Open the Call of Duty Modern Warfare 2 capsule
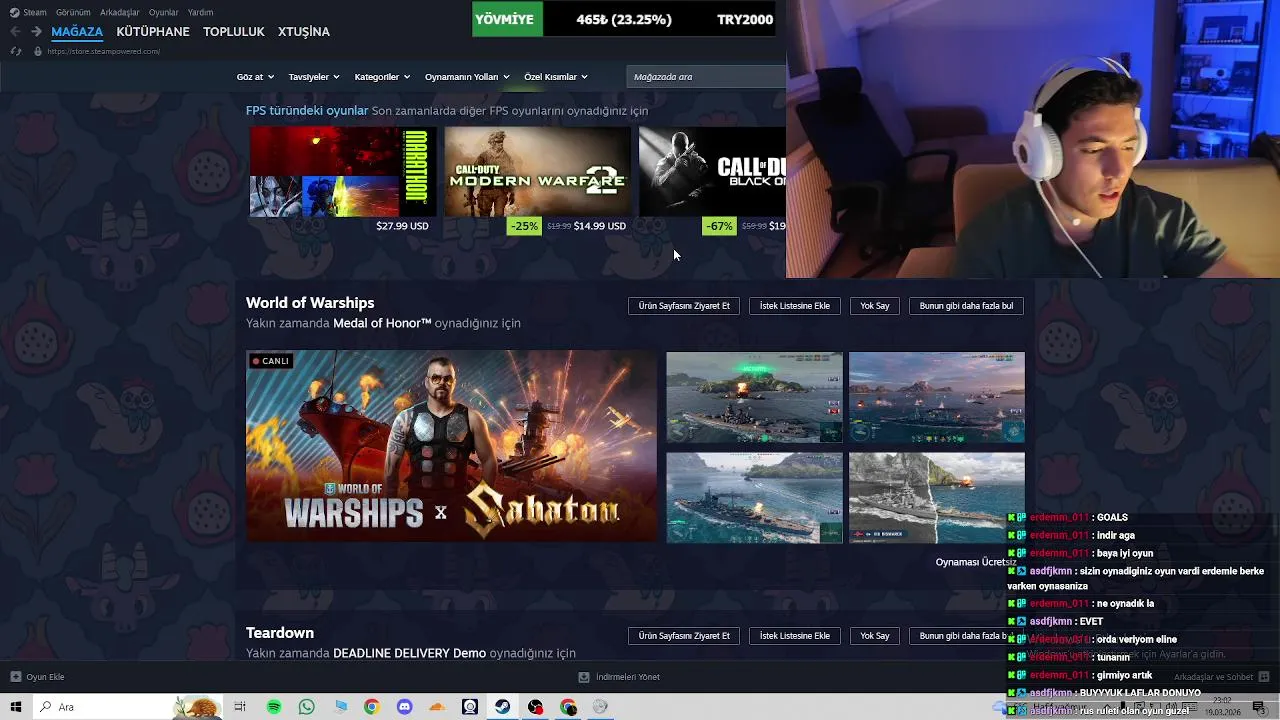 point(538,172)
